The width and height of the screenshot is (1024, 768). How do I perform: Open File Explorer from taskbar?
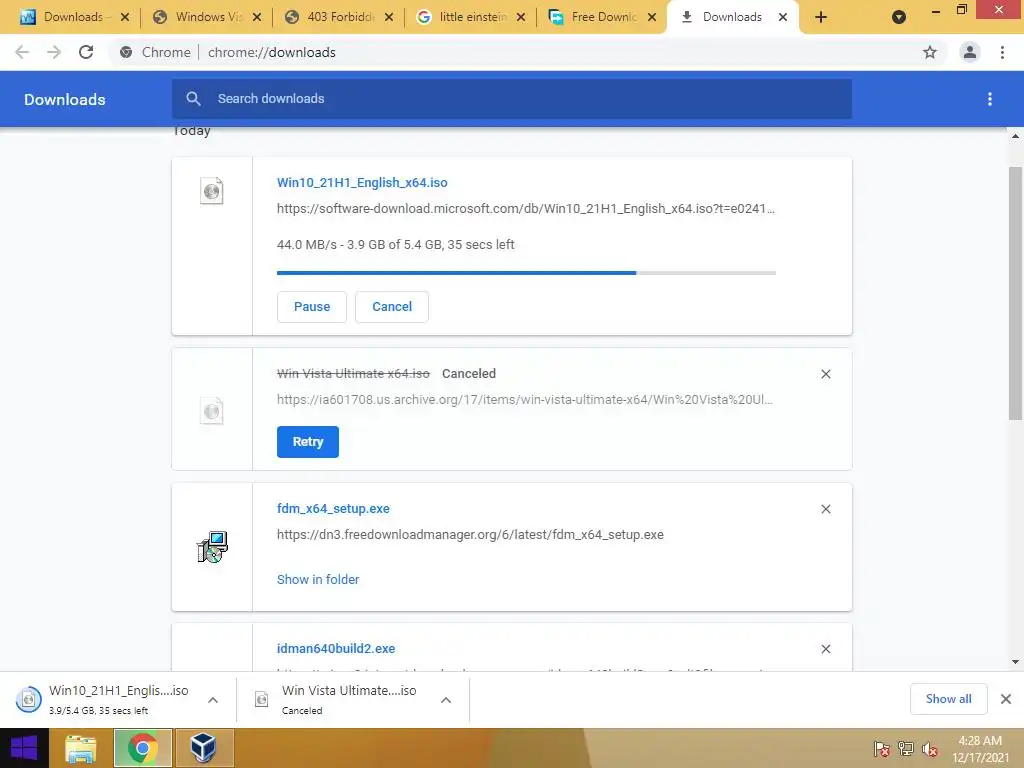81,748
